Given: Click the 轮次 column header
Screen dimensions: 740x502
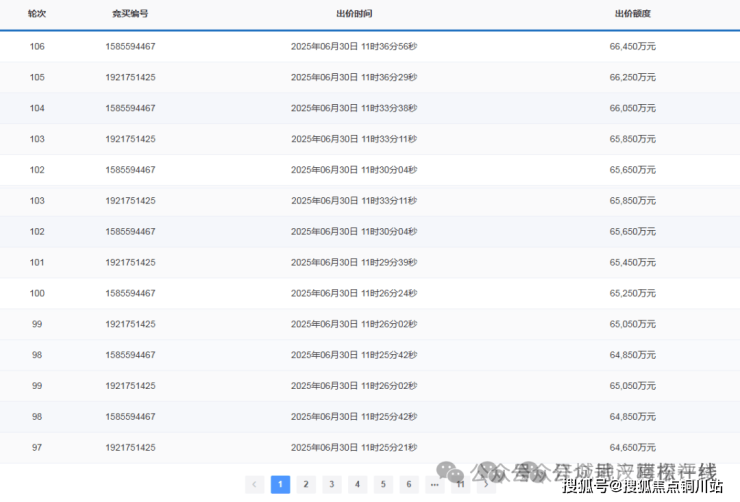Looking at the screenshot, I should 37,15.
